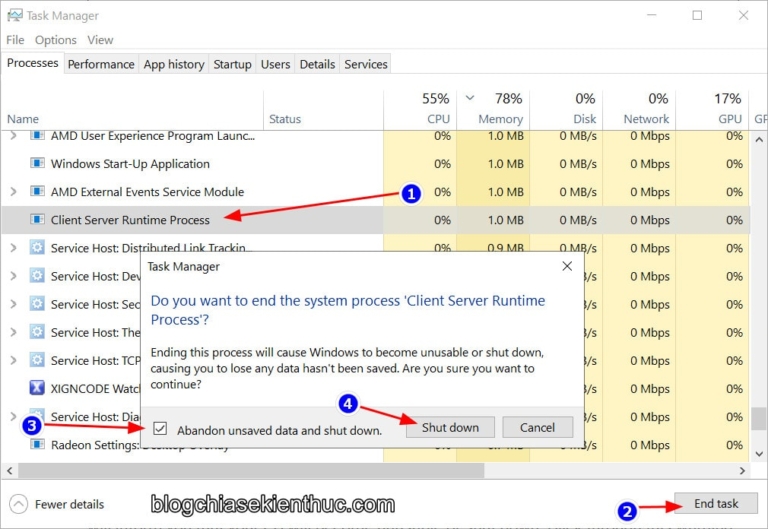Click Cancel in the confirmation dialog
The image size is (768, 529).
[x=537, y=427]
